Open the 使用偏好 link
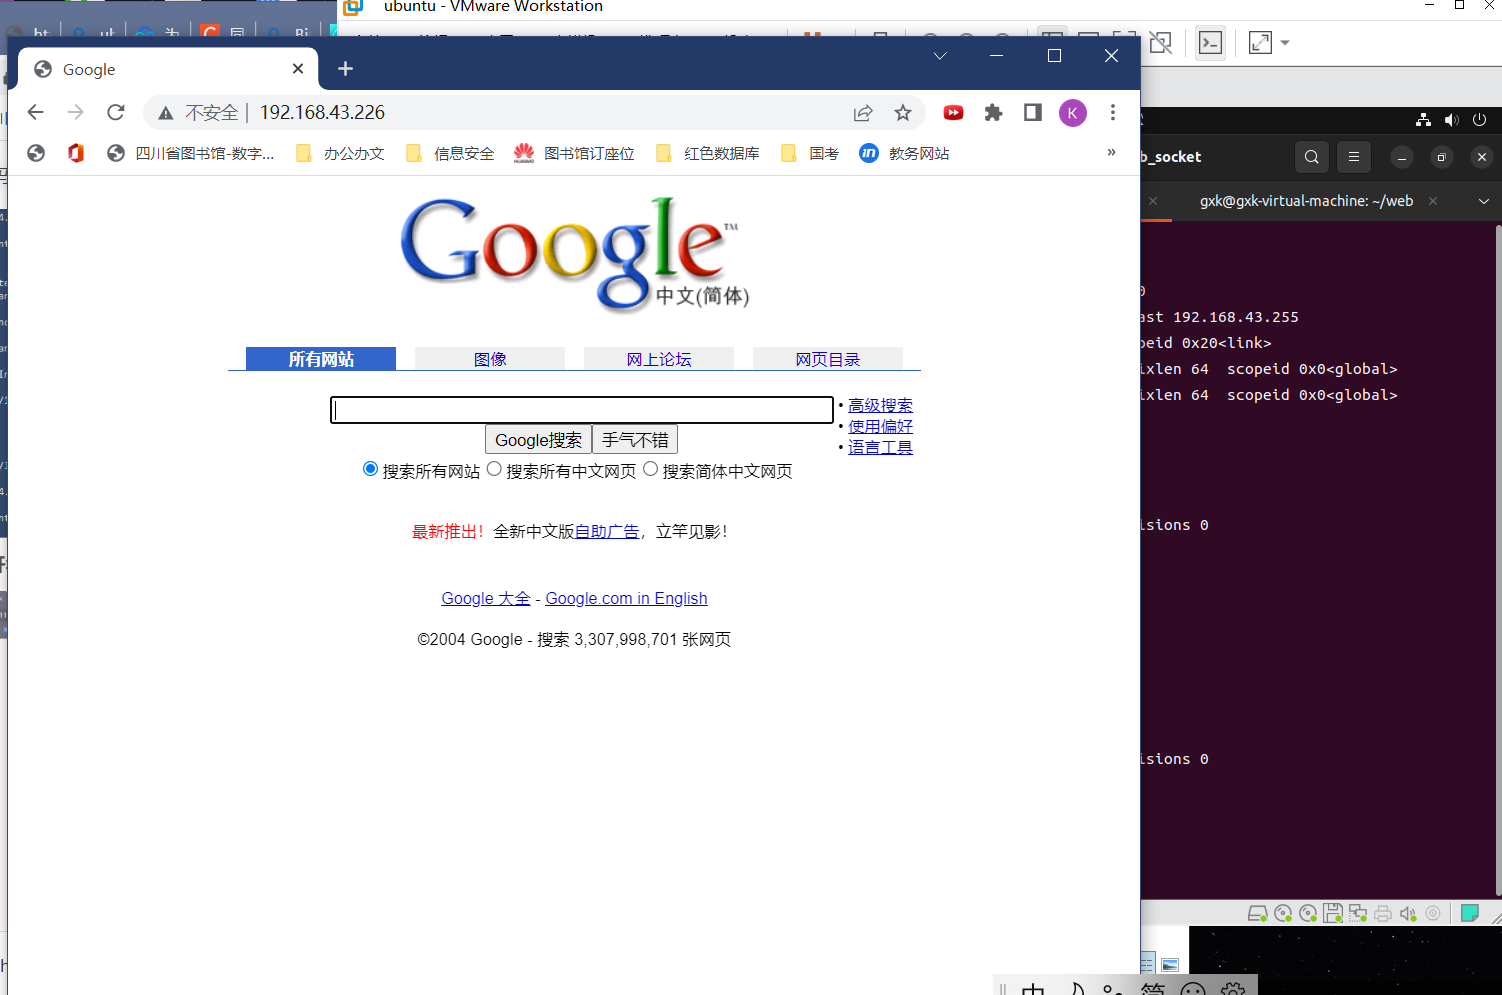 point(880,426)
